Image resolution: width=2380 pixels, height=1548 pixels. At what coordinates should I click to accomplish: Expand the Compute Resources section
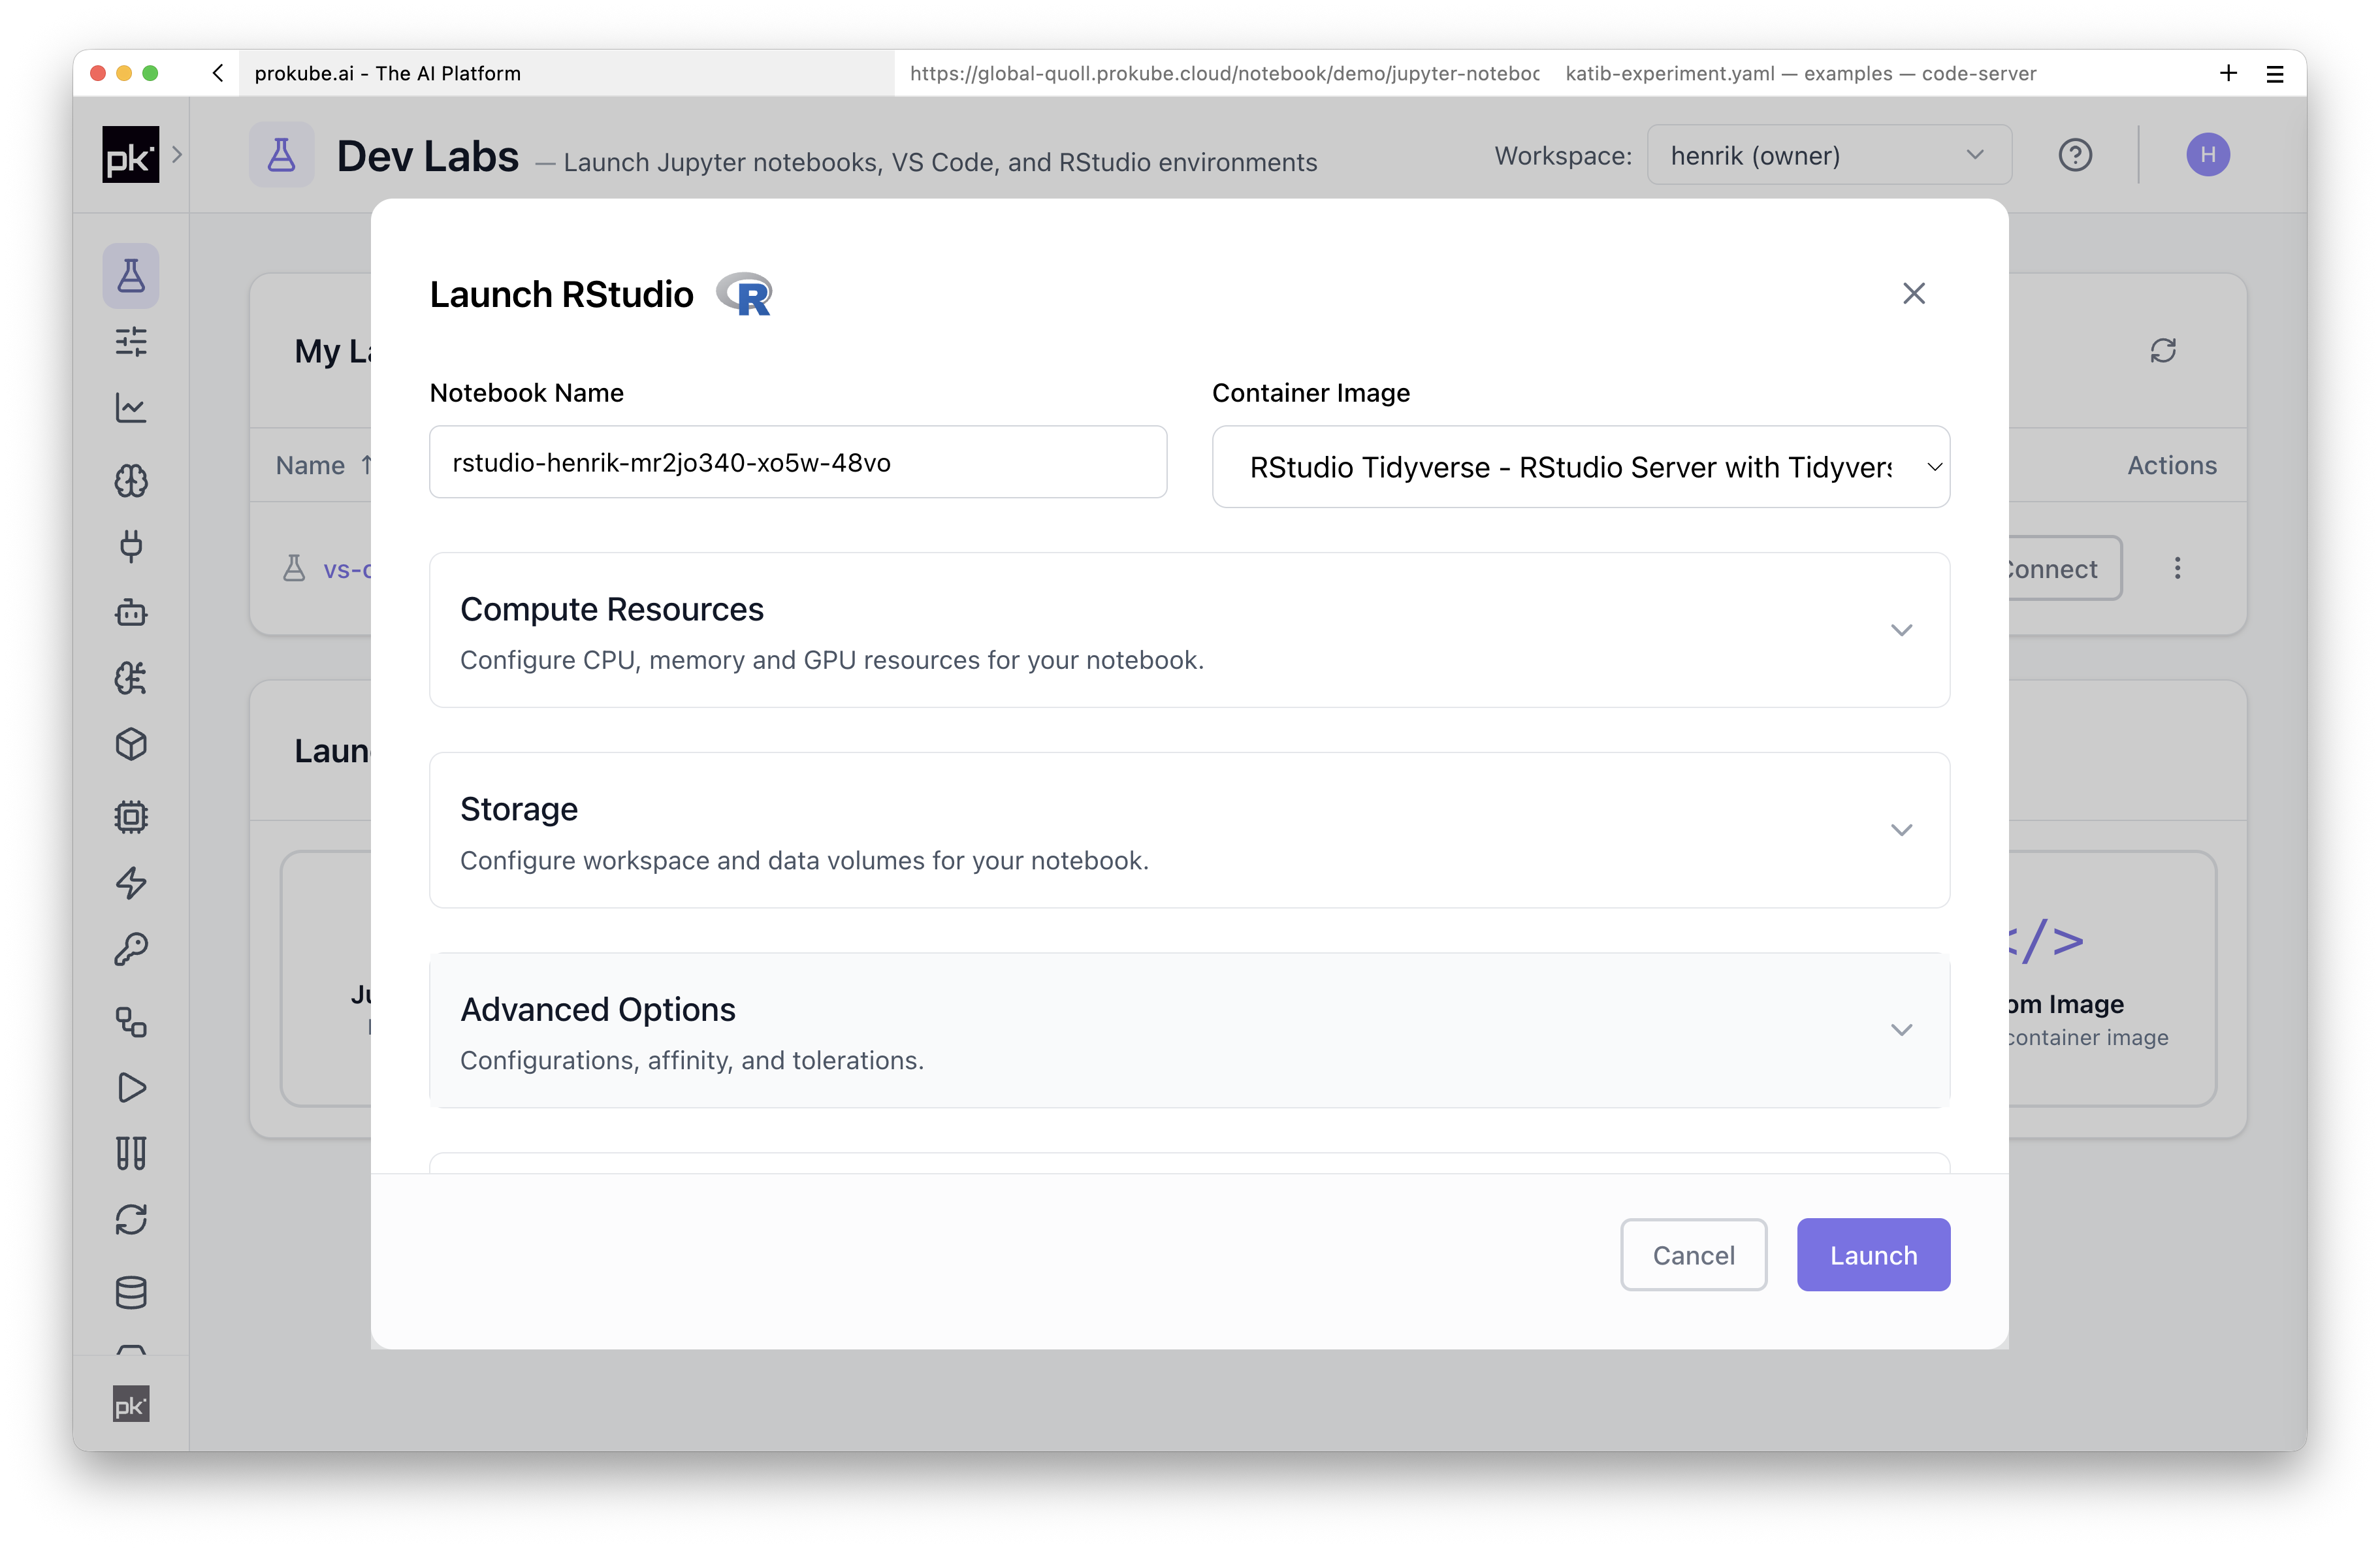(1190, 630)
